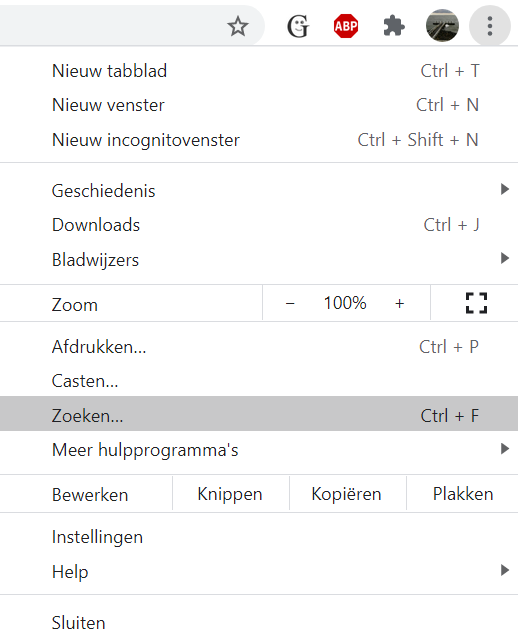Open the Grammarly extension icon
518x639 pixels.
point(298,26)
